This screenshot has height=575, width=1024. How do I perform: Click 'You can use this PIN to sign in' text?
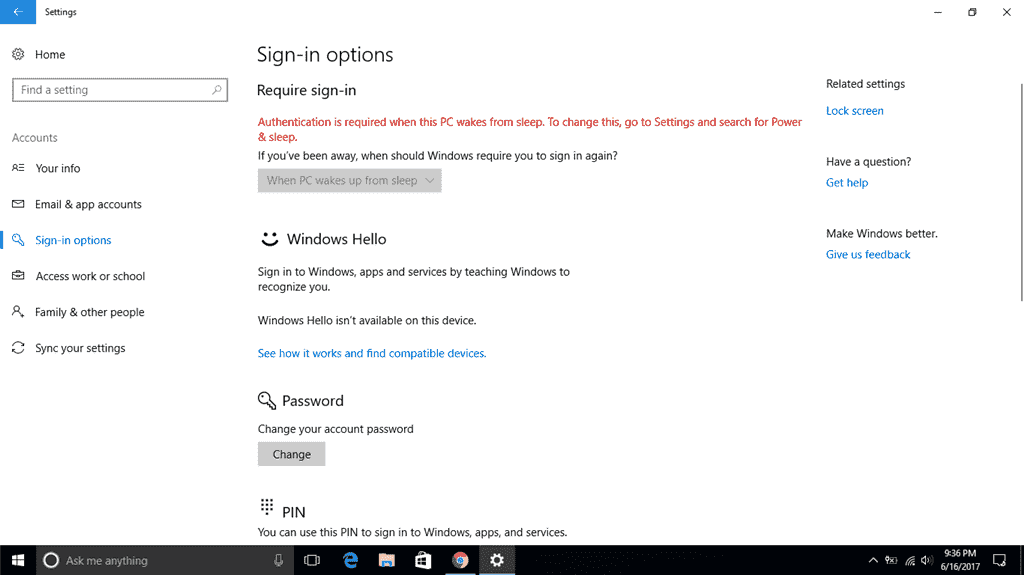(412, 532)
